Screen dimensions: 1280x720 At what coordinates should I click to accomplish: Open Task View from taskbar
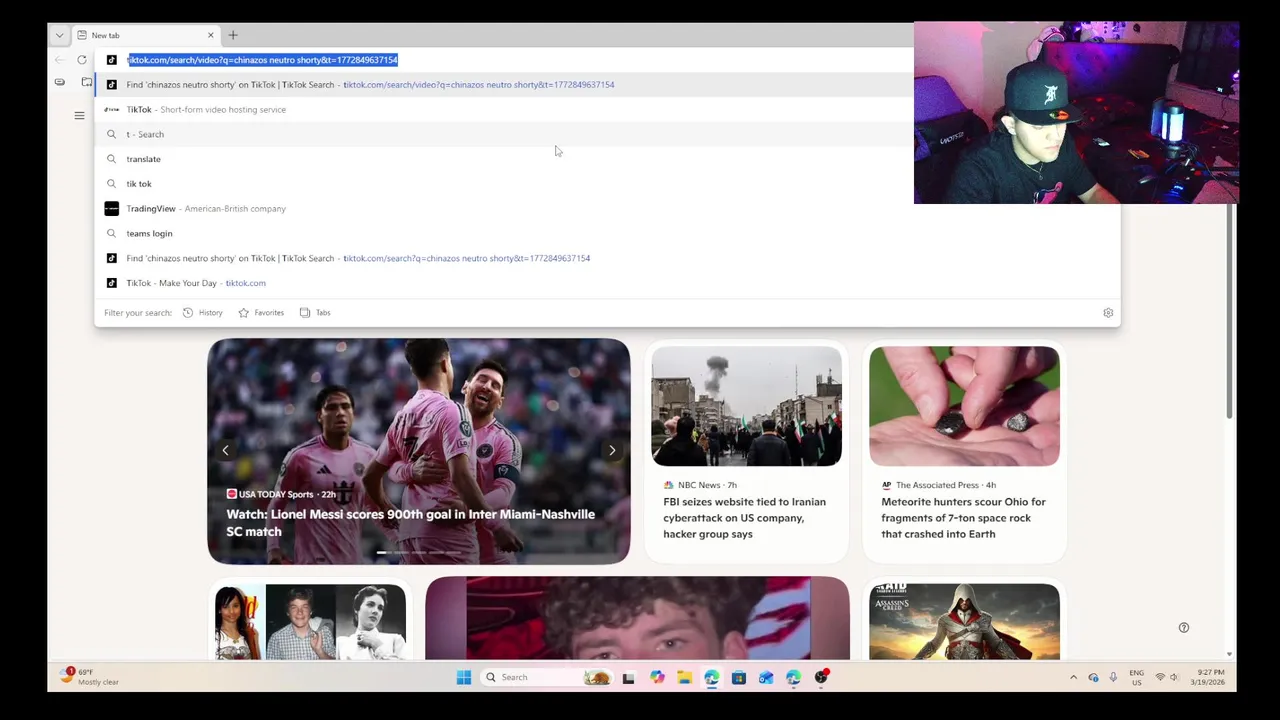(x=628, y=677)
